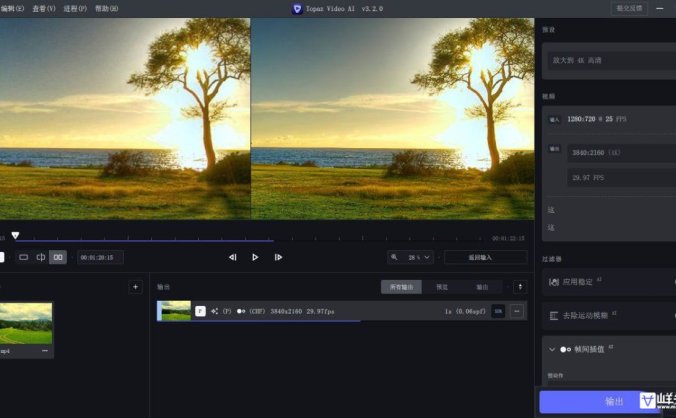Open the 查看(V) menu
The height and width of the screenshot is (418, 676).
(44, 9)
